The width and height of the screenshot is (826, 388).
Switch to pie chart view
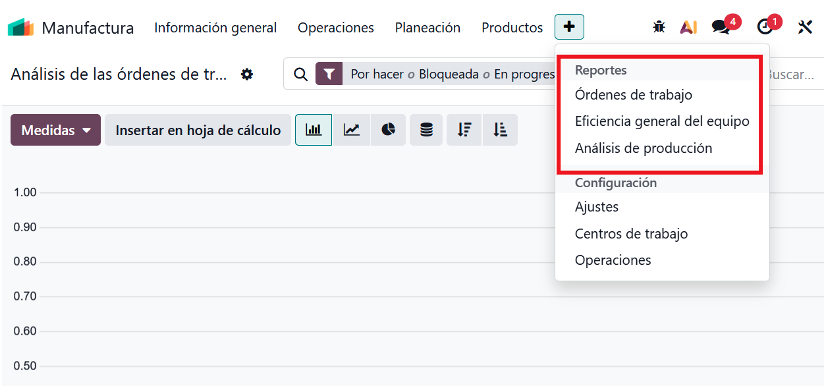388,130
